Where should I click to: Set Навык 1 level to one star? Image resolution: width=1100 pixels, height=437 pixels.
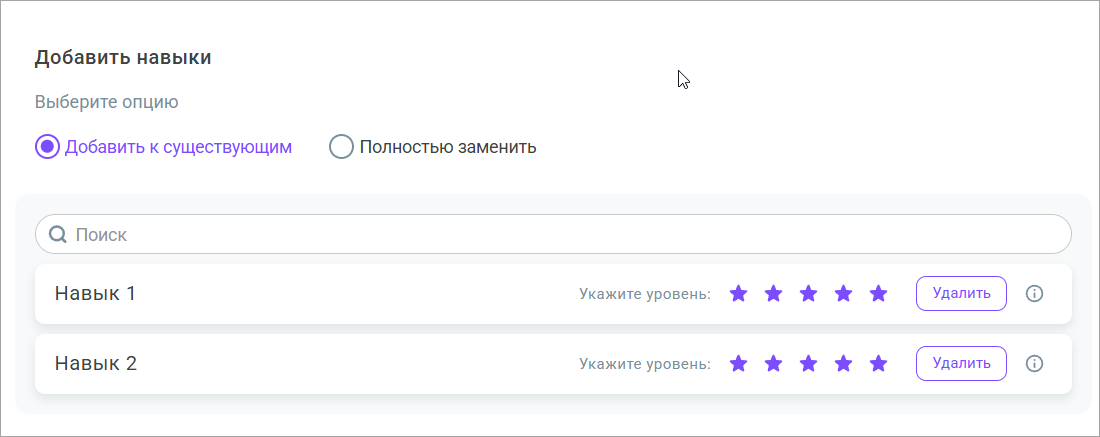[x=738, y=294]
